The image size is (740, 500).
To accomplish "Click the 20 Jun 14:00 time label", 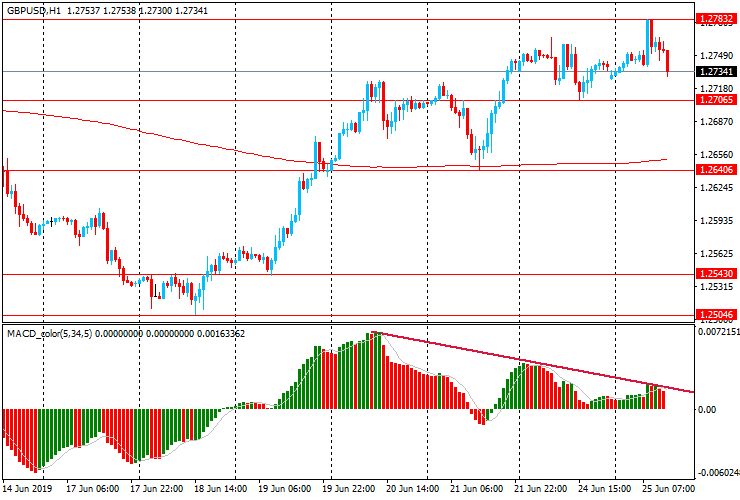I will coord(413,488).
